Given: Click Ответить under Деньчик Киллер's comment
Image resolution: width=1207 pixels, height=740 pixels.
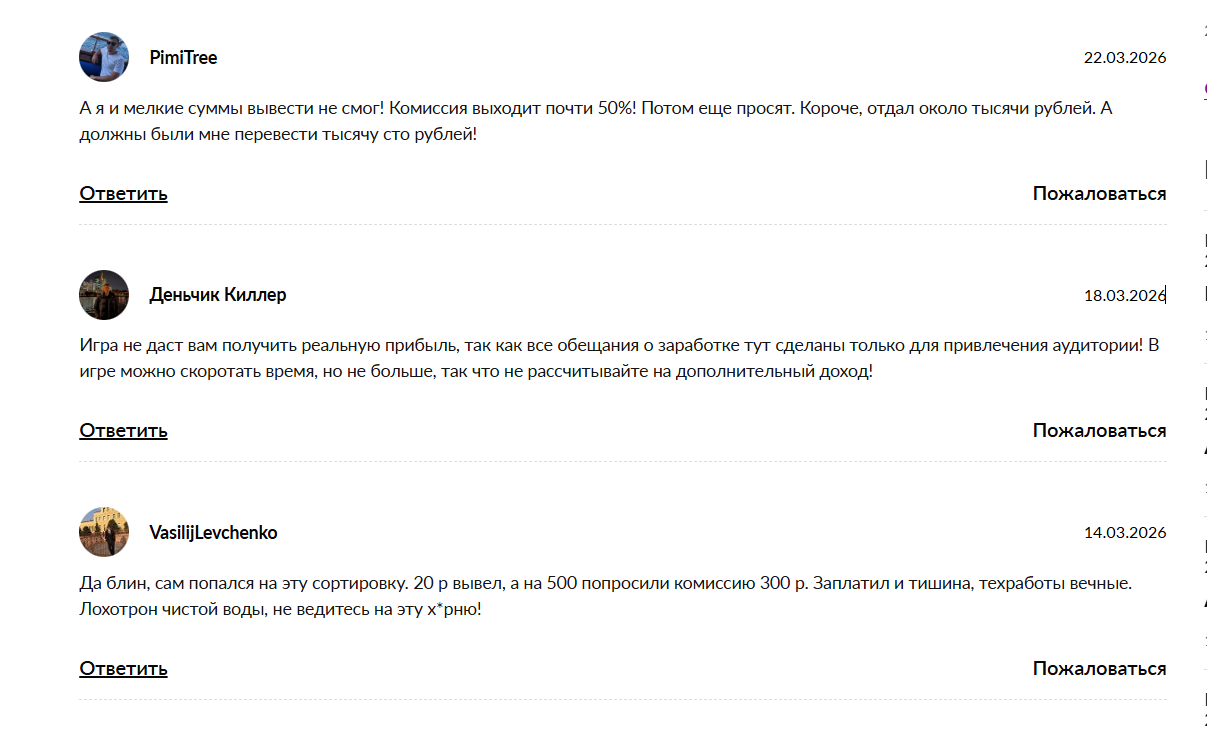Looking at the screenshot, I should tap(123, 430).
